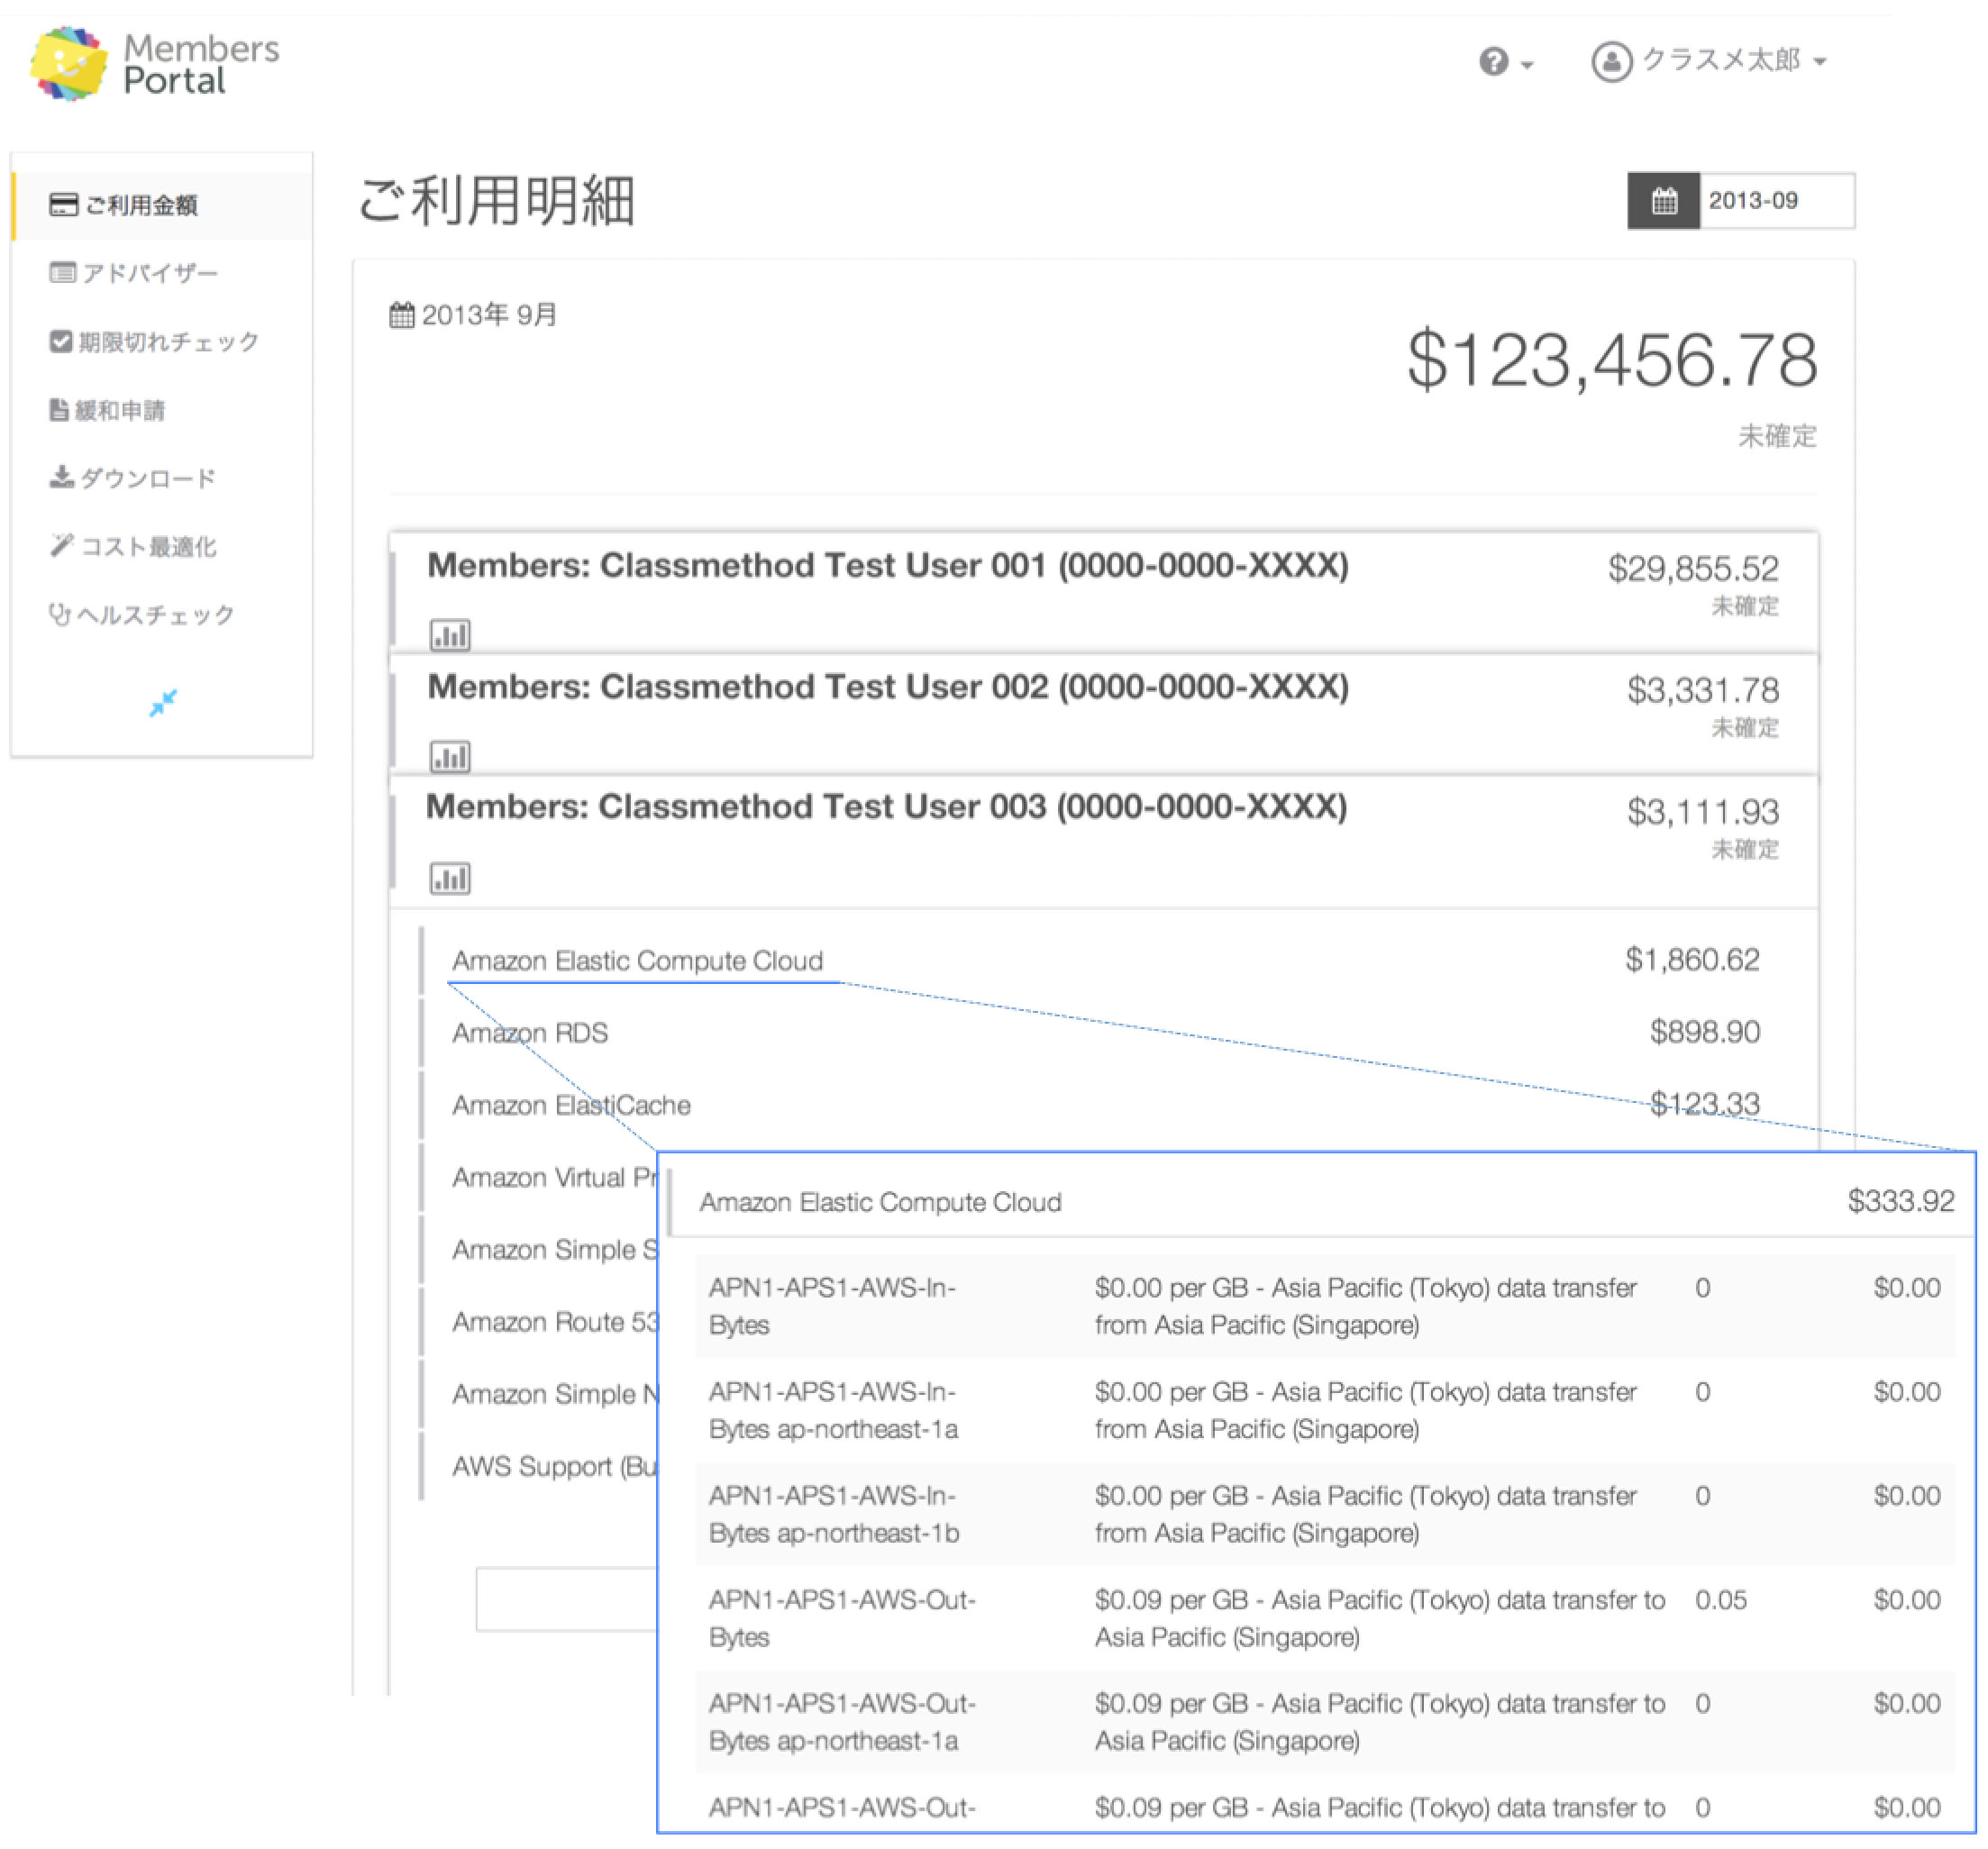Screen dimensions: 1988x1849
Task: Expand the Amazon Route 53 row
Action: coord(540,1321)
